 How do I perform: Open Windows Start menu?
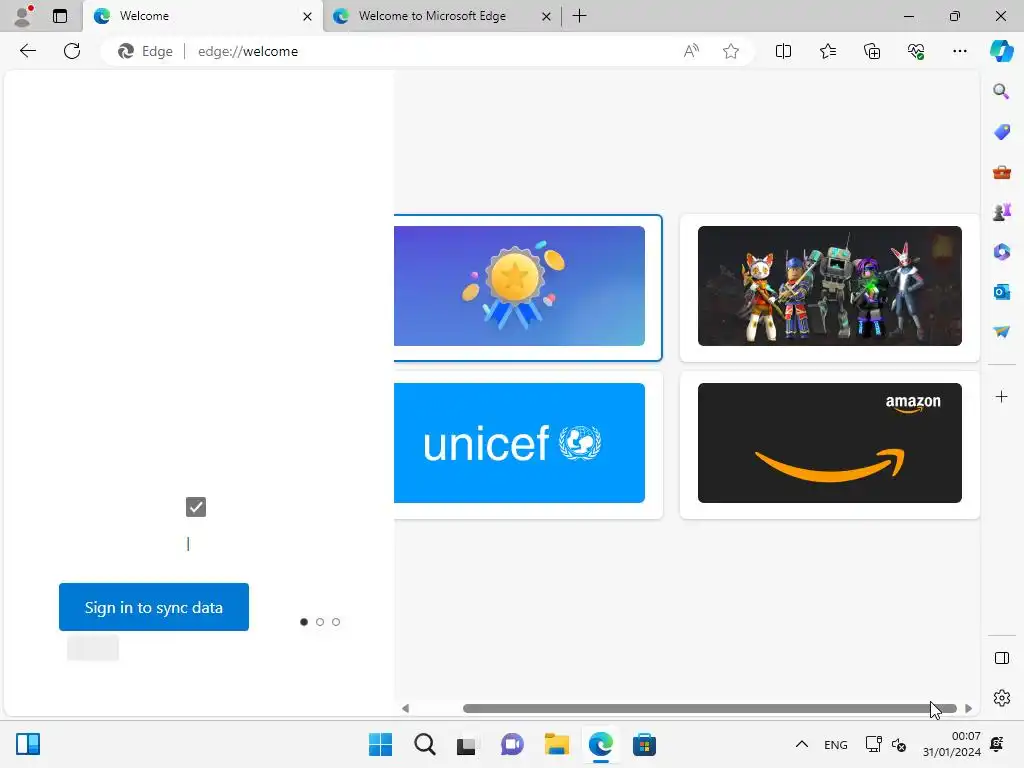[x=380, y=744]
